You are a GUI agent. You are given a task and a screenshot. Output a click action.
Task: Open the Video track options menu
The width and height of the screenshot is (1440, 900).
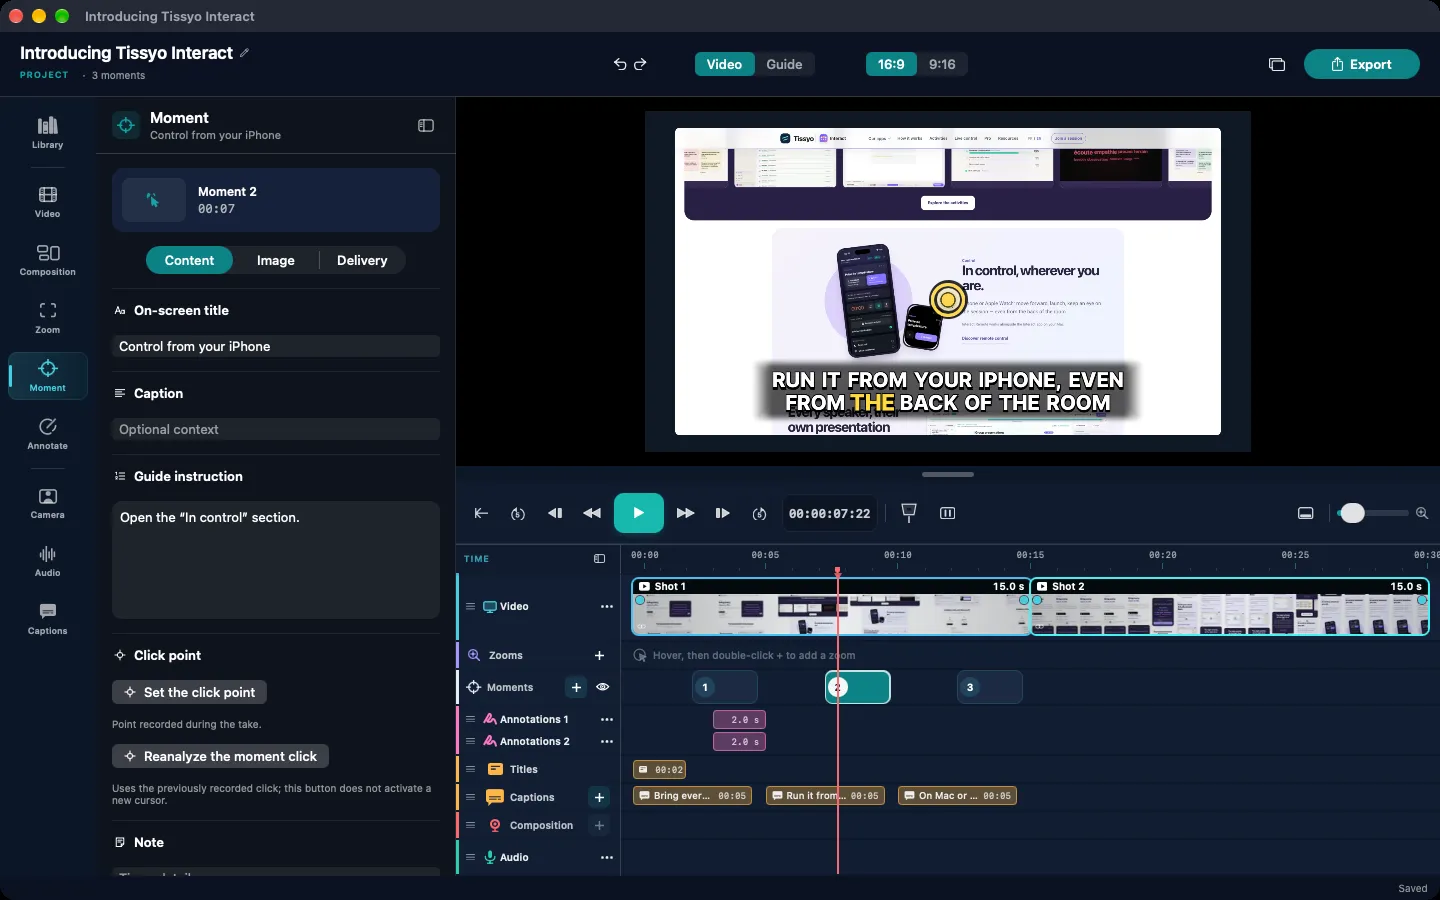607,606
